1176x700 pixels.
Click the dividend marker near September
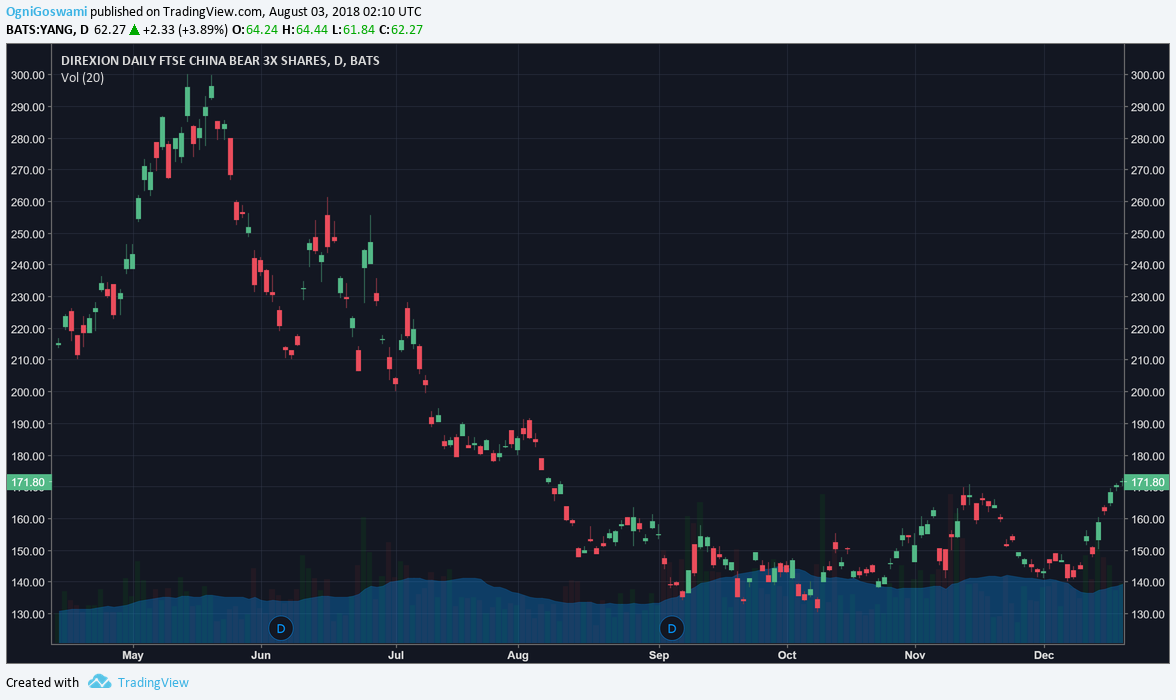tap(671, 629)
